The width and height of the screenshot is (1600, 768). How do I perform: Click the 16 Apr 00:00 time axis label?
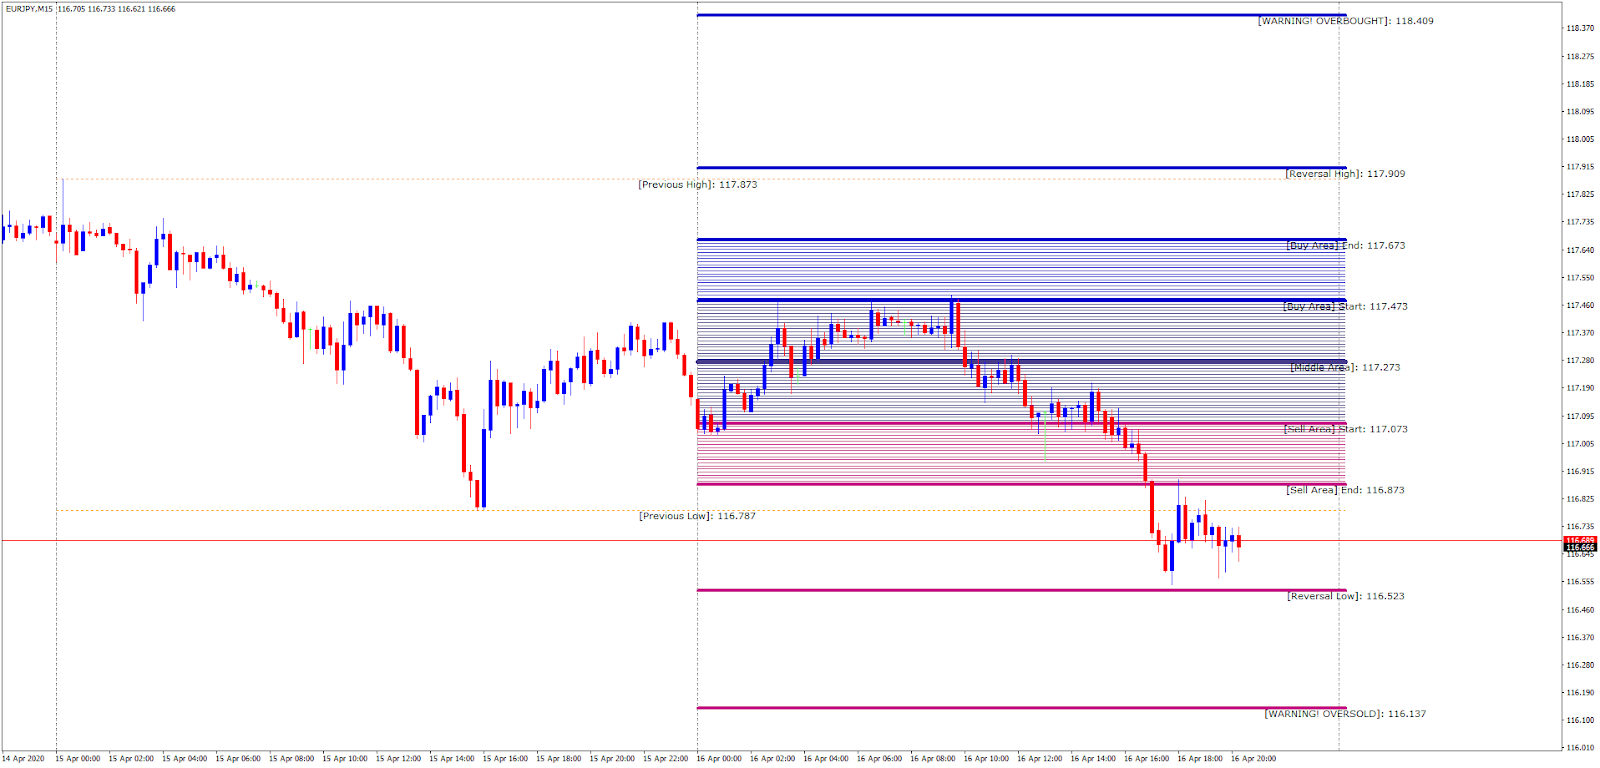click(x=719, y=759)
